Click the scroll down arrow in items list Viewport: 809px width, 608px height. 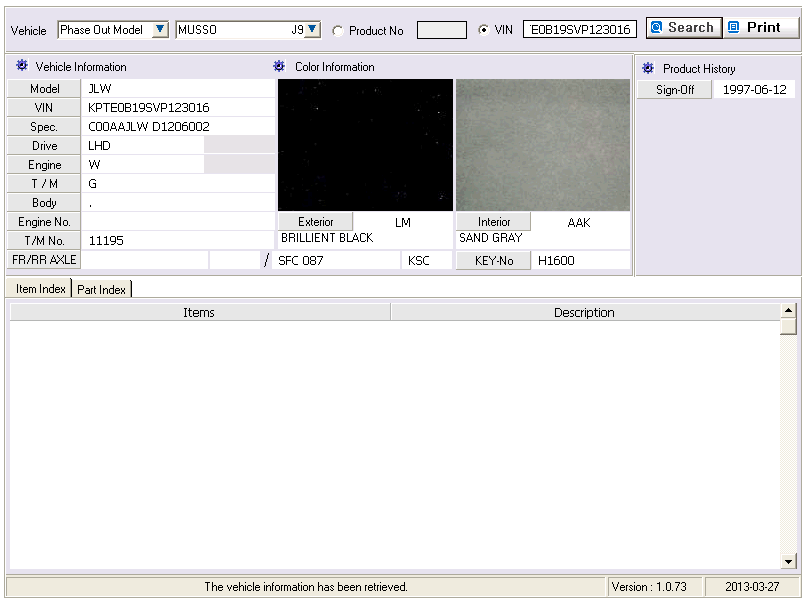(x=788, y=562)
